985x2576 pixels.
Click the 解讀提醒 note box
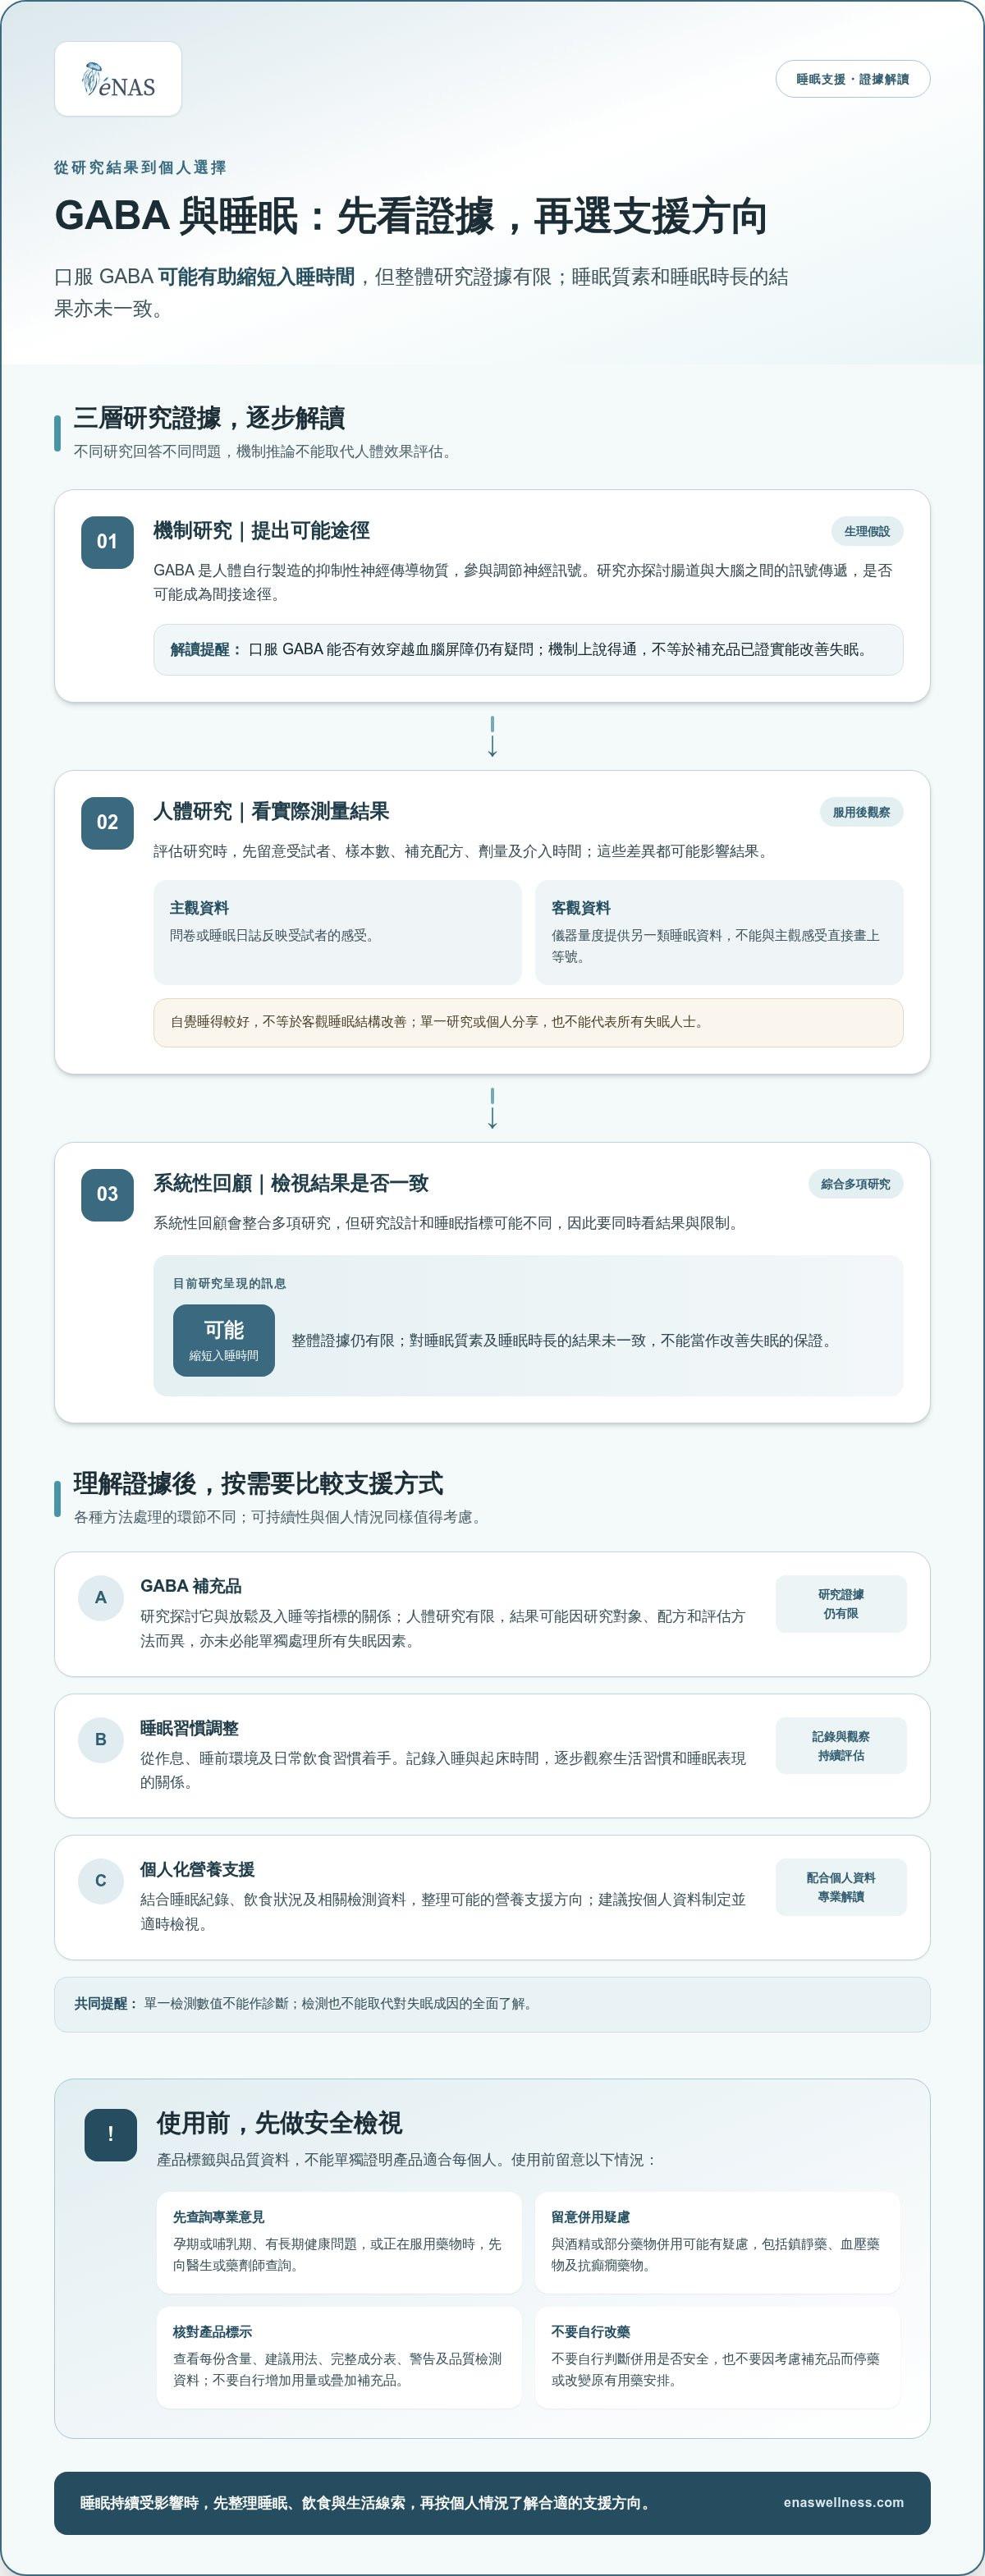pos(528,650)
